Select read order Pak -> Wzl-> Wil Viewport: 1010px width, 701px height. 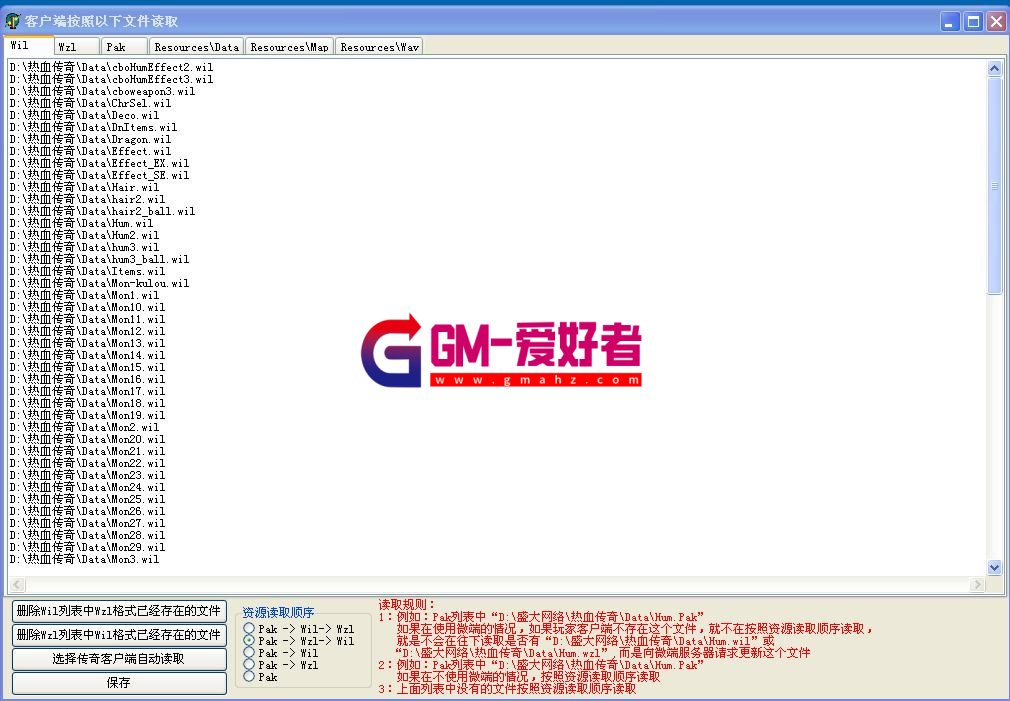point(299,641)
